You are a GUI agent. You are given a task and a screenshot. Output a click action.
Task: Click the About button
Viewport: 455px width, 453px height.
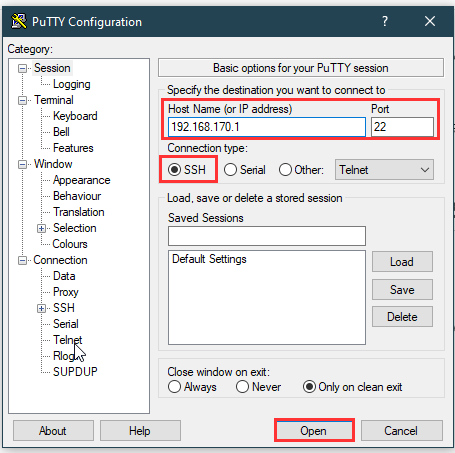(53, 431)
